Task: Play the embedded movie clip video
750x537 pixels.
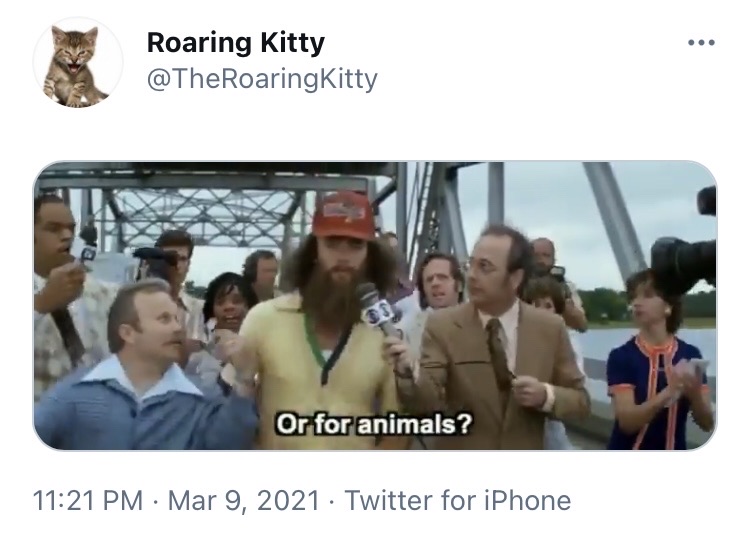Action: (x=375, y=306)
